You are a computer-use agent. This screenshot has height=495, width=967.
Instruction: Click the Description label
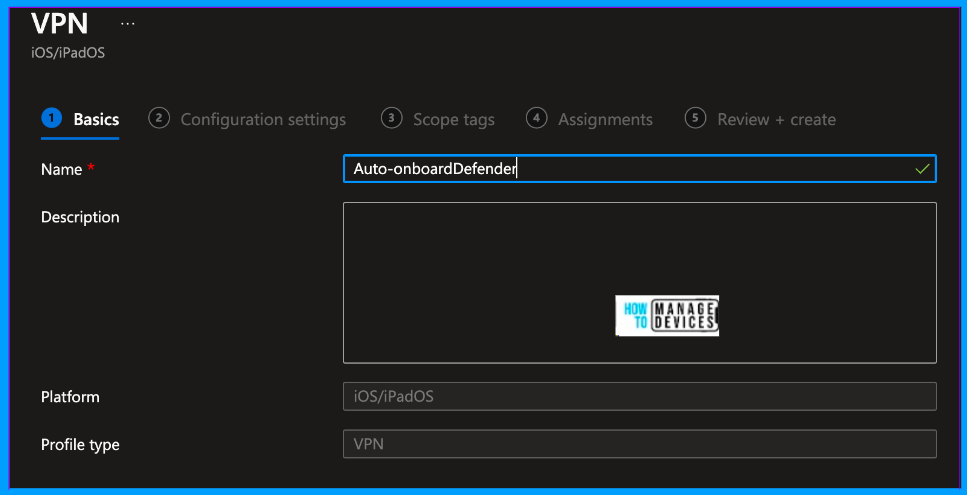pyautogui.click(x=80, y=217)
